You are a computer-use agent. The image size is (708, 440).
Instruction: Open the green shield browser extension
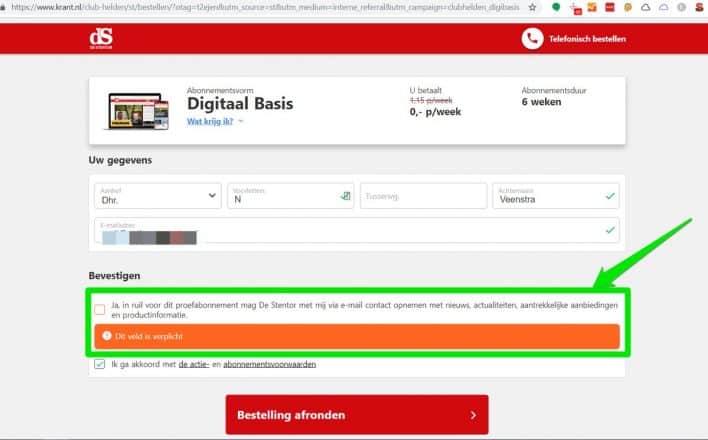[556, 7]
